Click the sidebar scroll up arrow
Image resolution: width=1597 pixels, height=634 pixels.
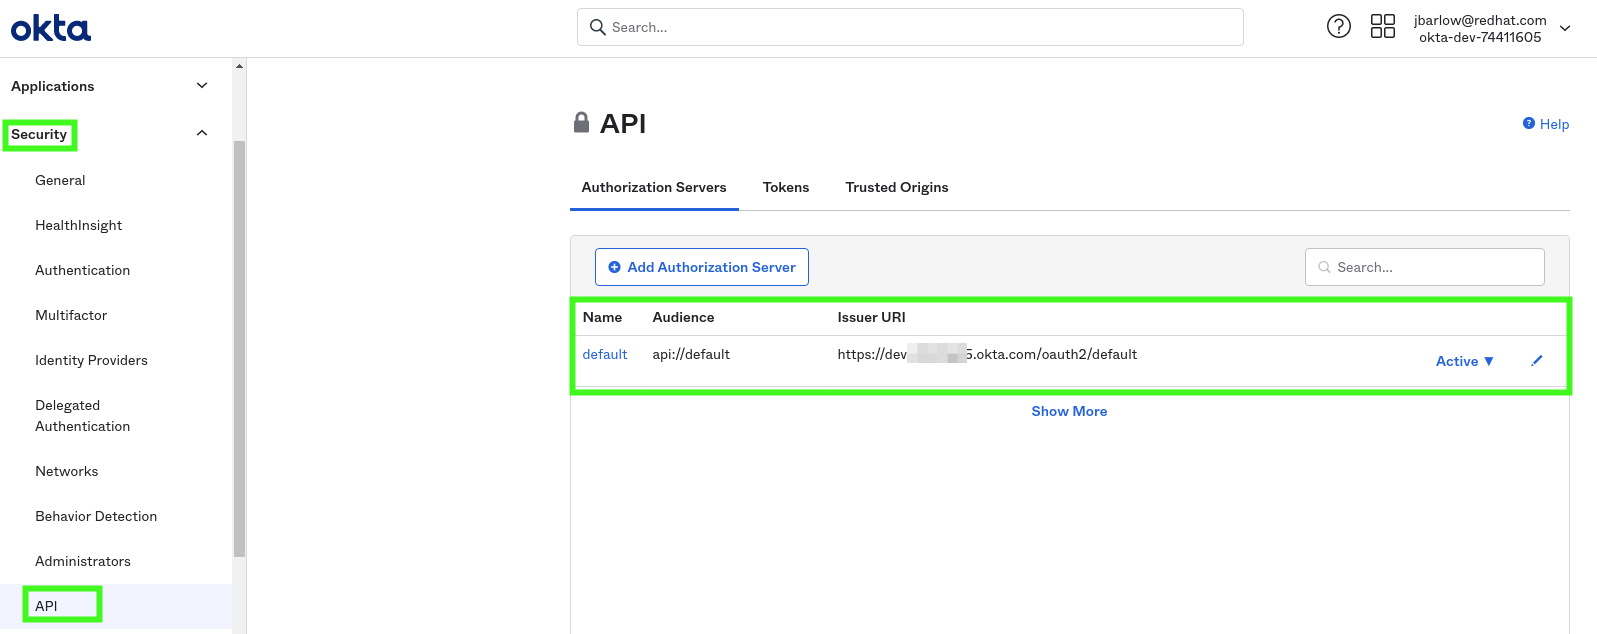pos(239,66)
